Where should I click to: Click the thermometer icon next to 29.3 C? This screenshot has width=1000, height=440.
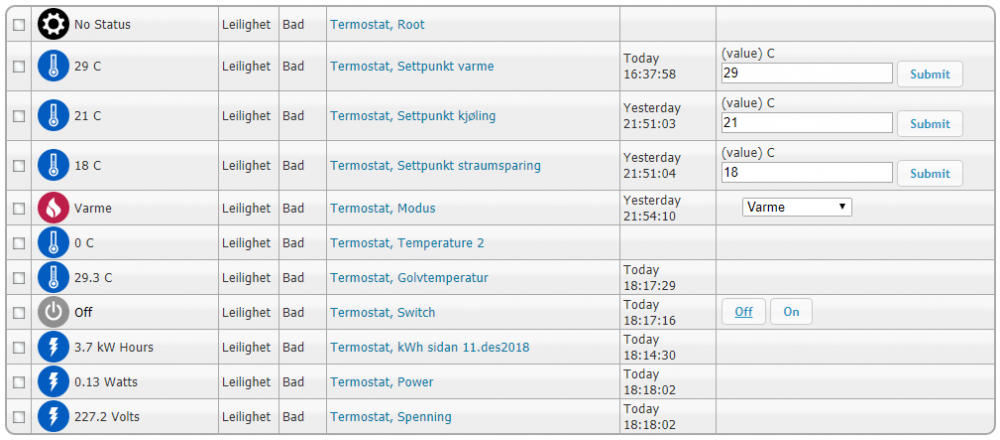click(x=54, y=278)
